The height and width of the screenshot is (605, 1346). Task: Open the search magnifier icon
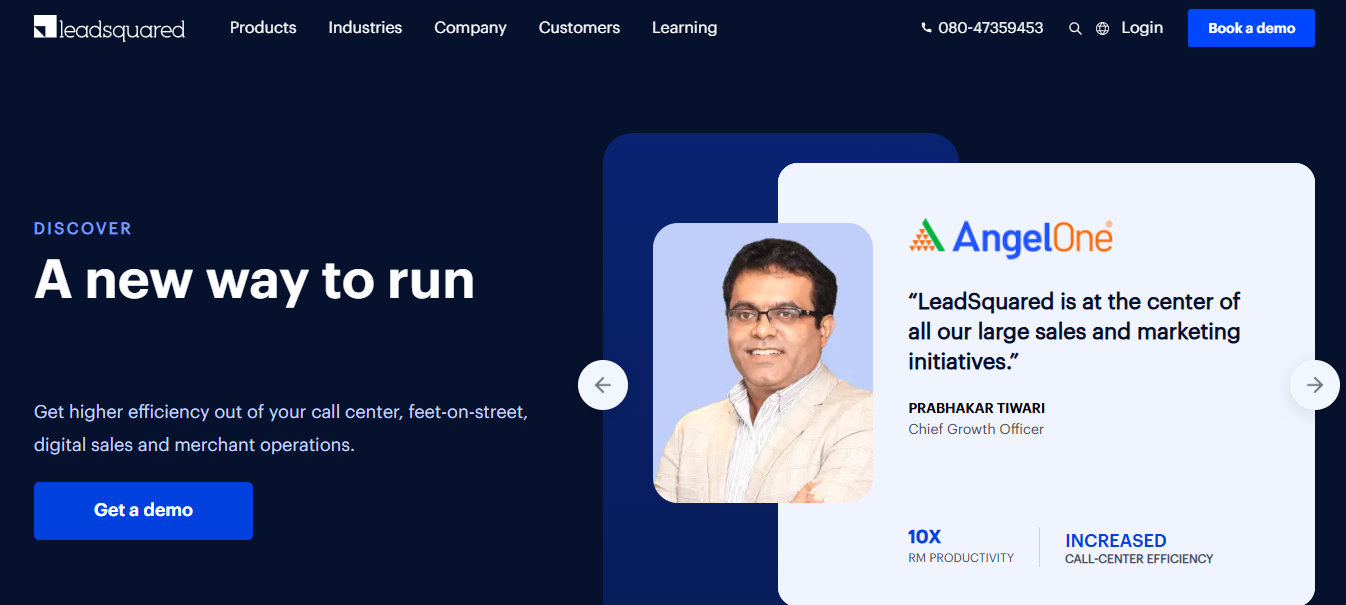(1075, 29)
